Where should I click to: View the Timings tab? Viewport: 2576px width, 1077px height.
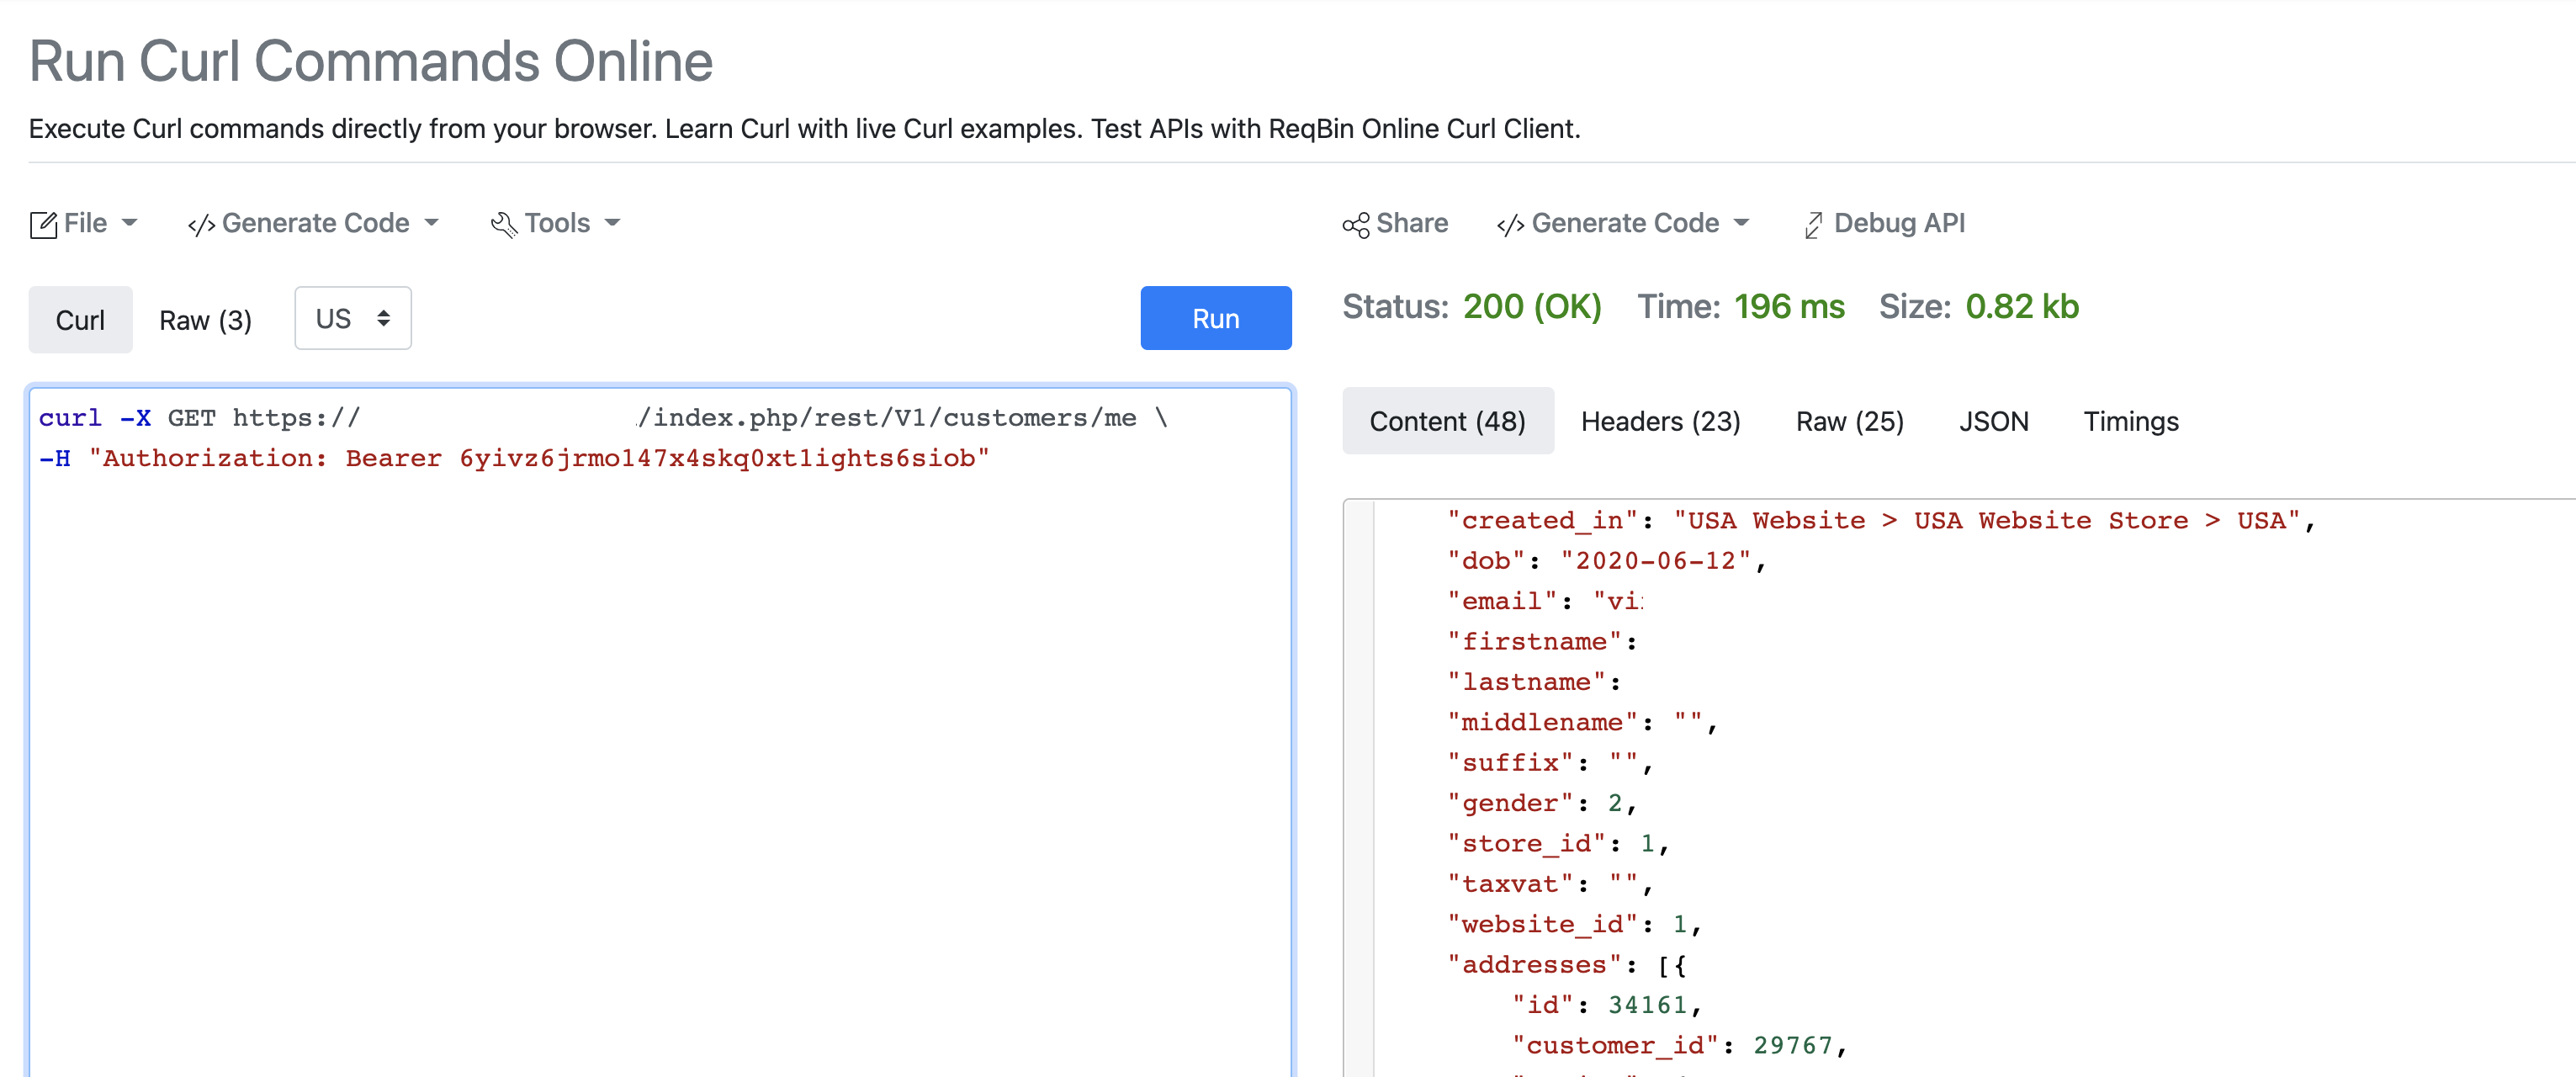[2130, 422]
